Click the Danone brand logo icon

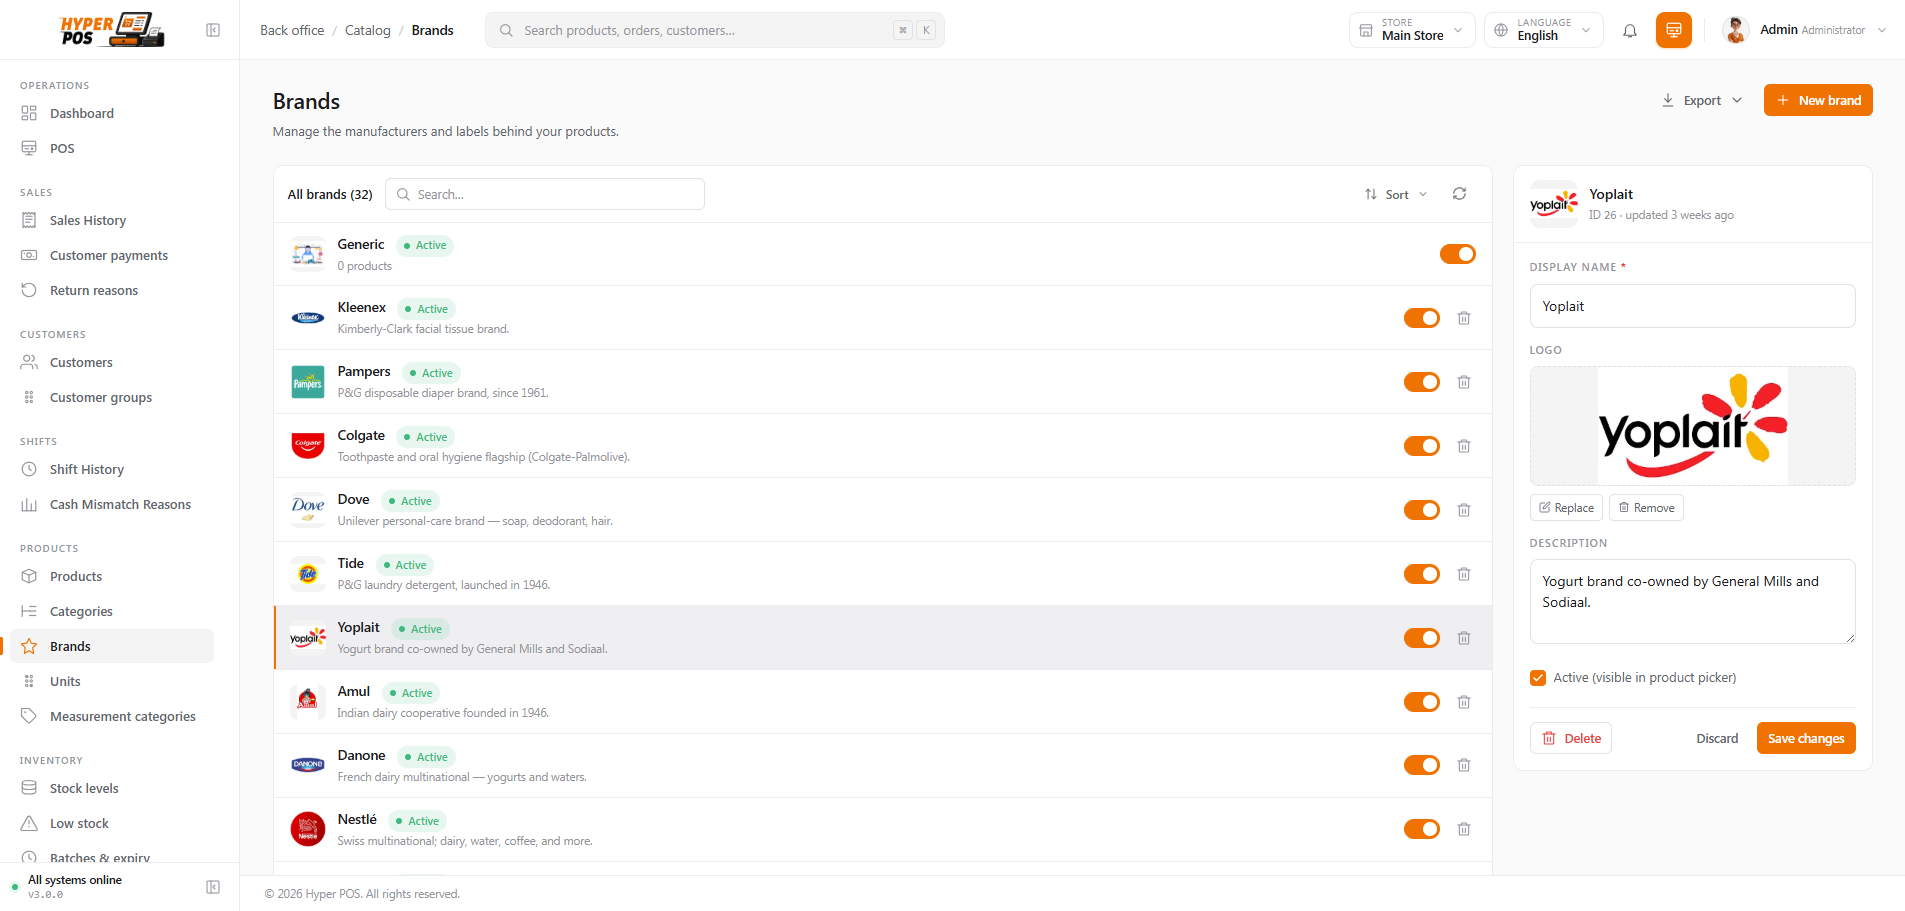308,765
